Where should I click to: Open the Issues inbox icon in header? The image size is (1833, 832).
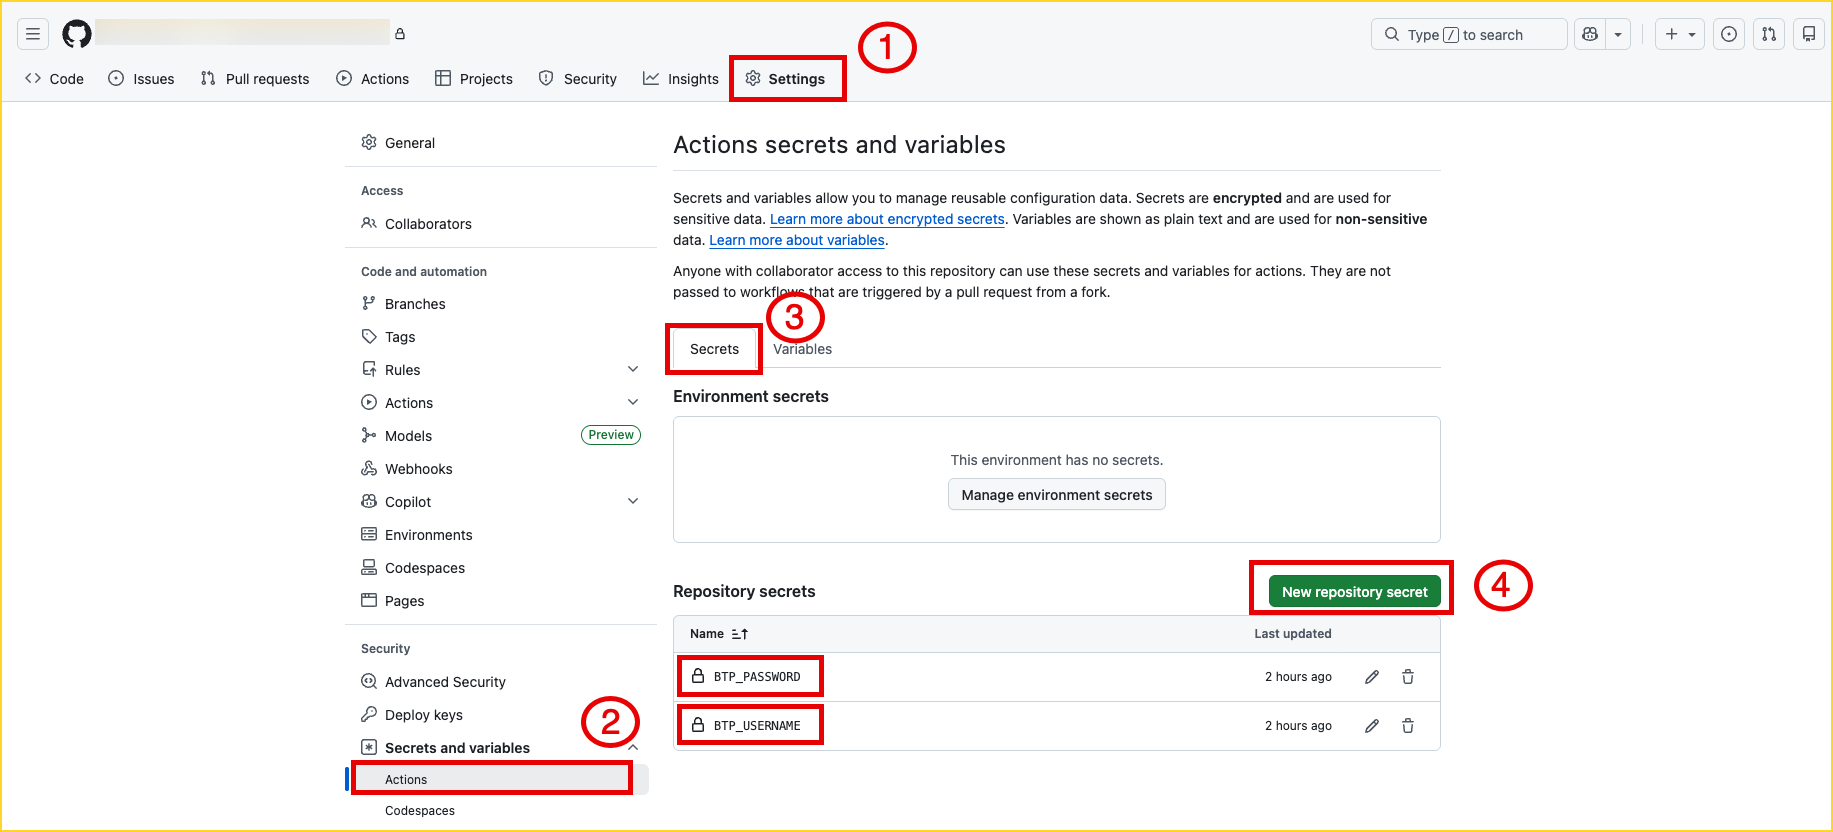click(x=1729, y=34)
